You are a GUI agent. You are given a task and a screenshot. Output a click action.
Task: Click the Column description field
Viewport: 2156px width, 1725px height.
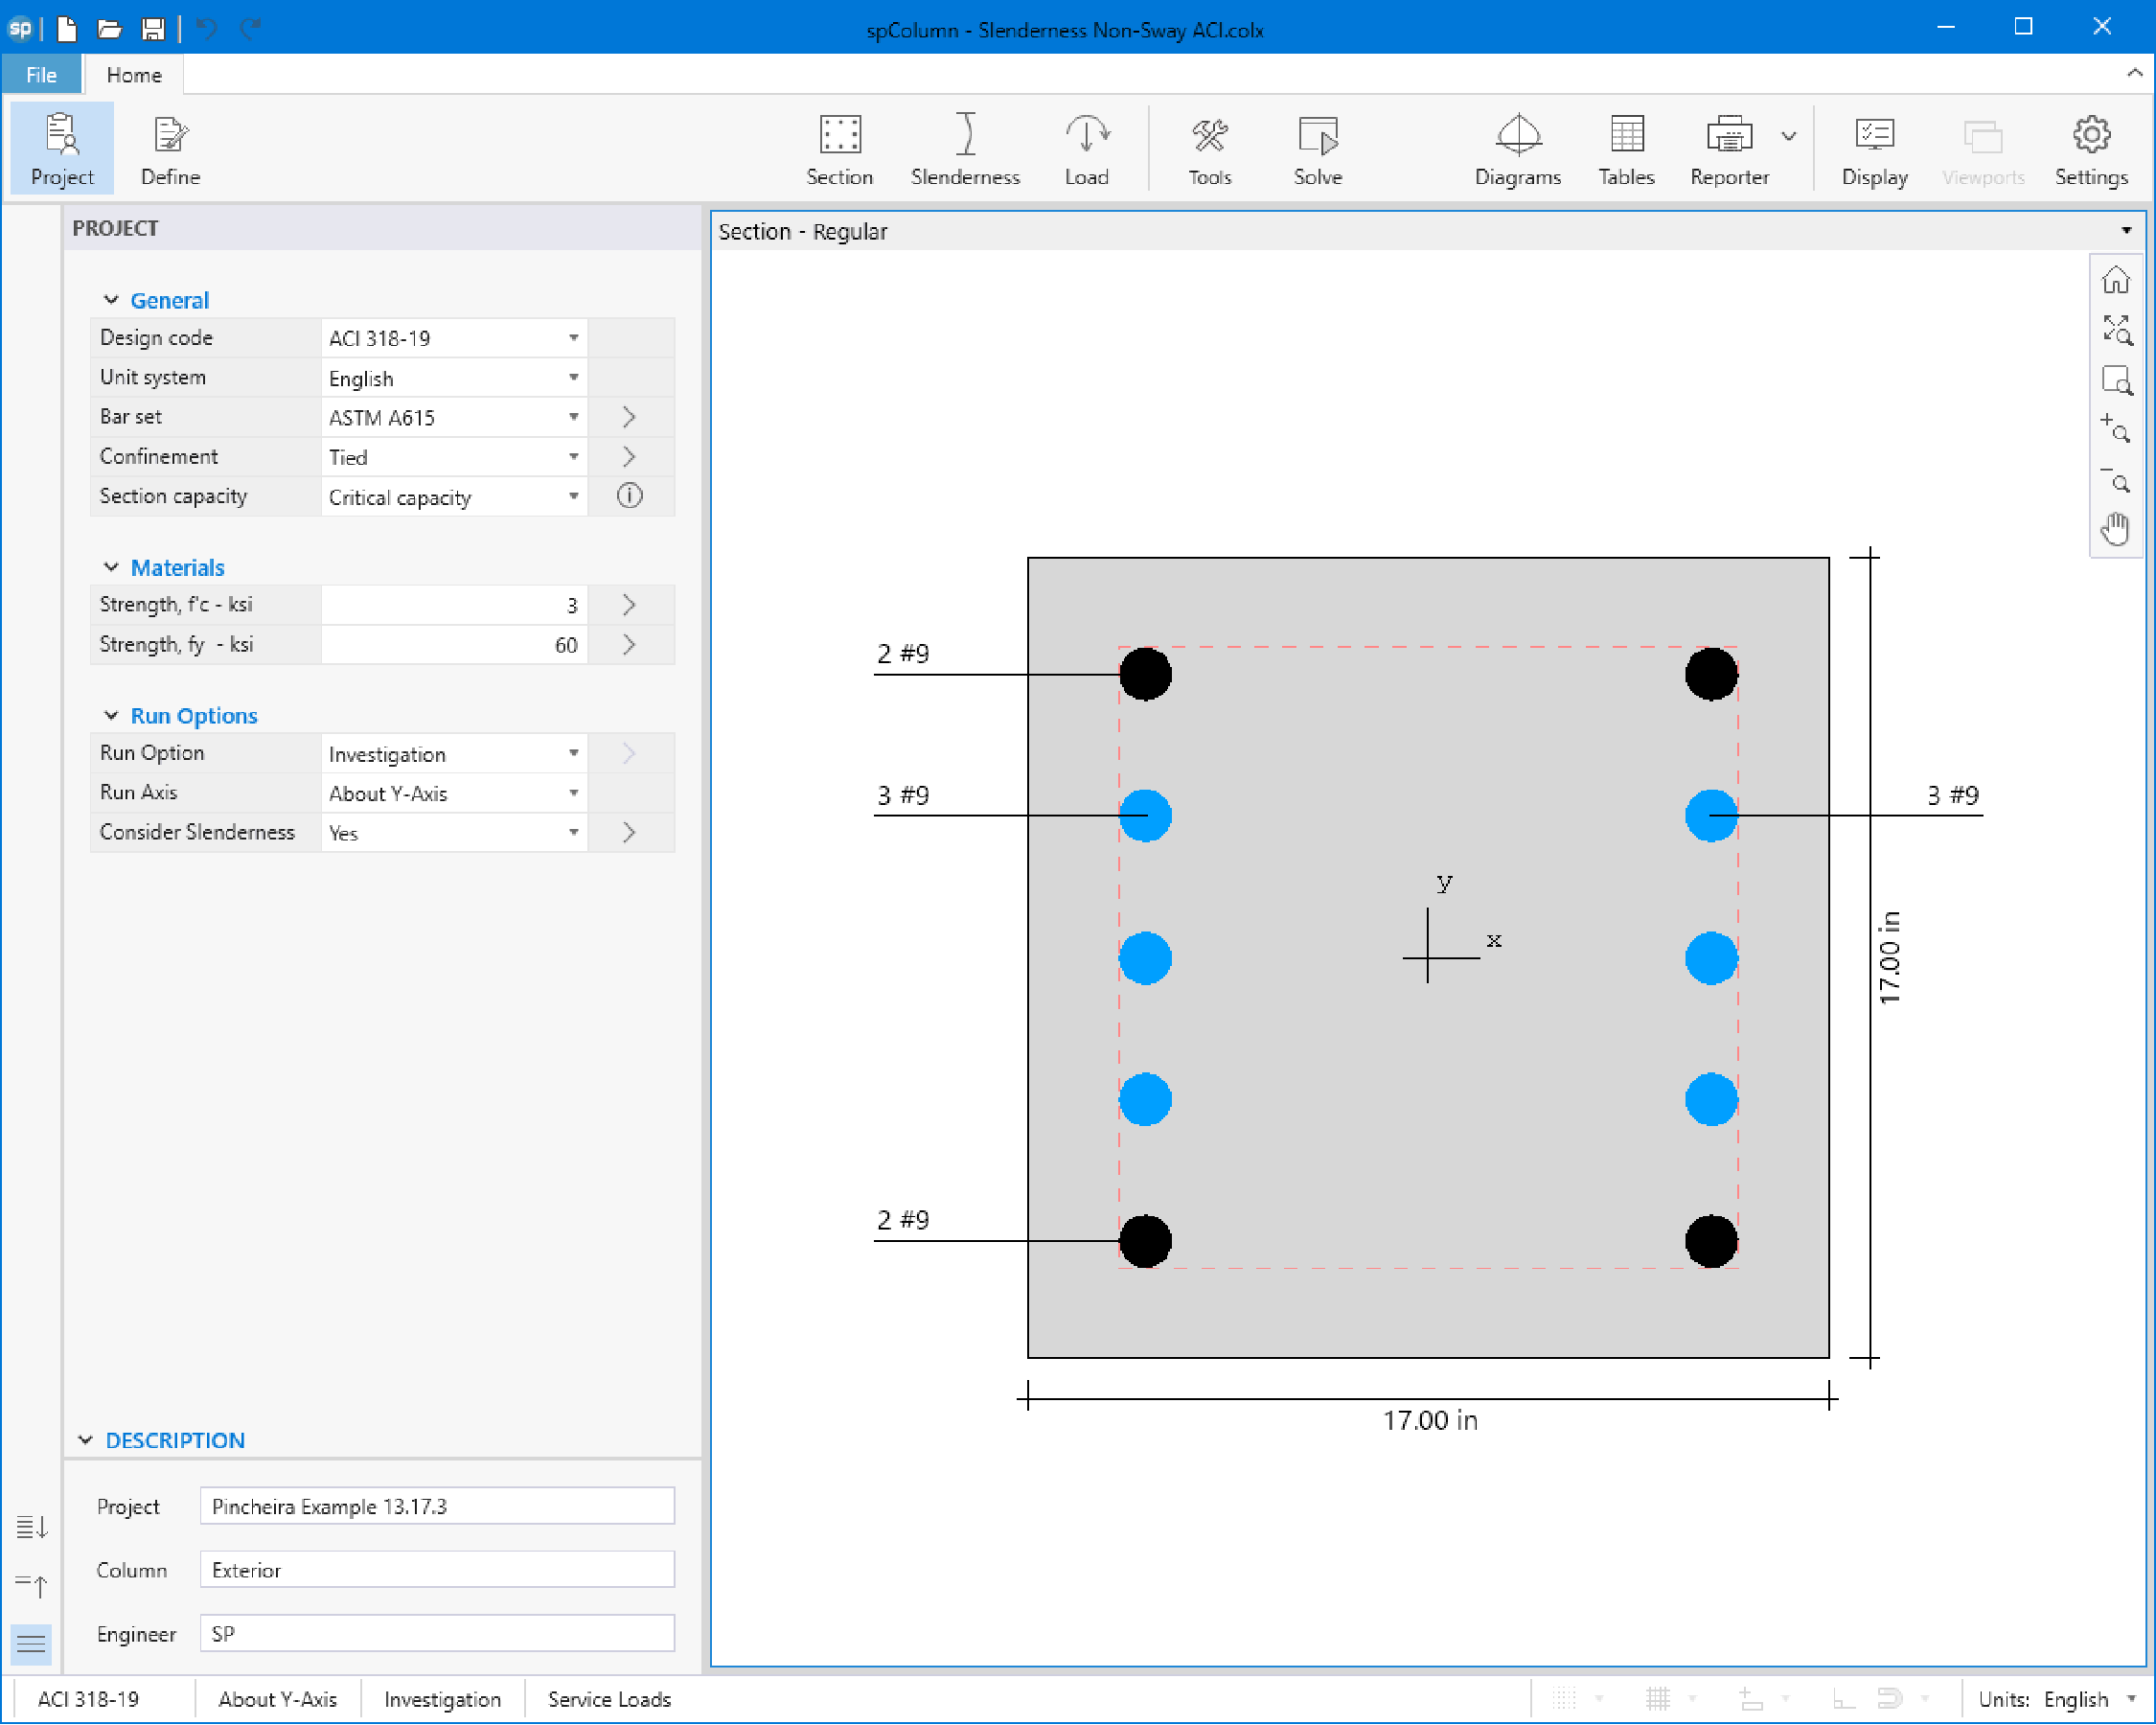click(437, 1570)
